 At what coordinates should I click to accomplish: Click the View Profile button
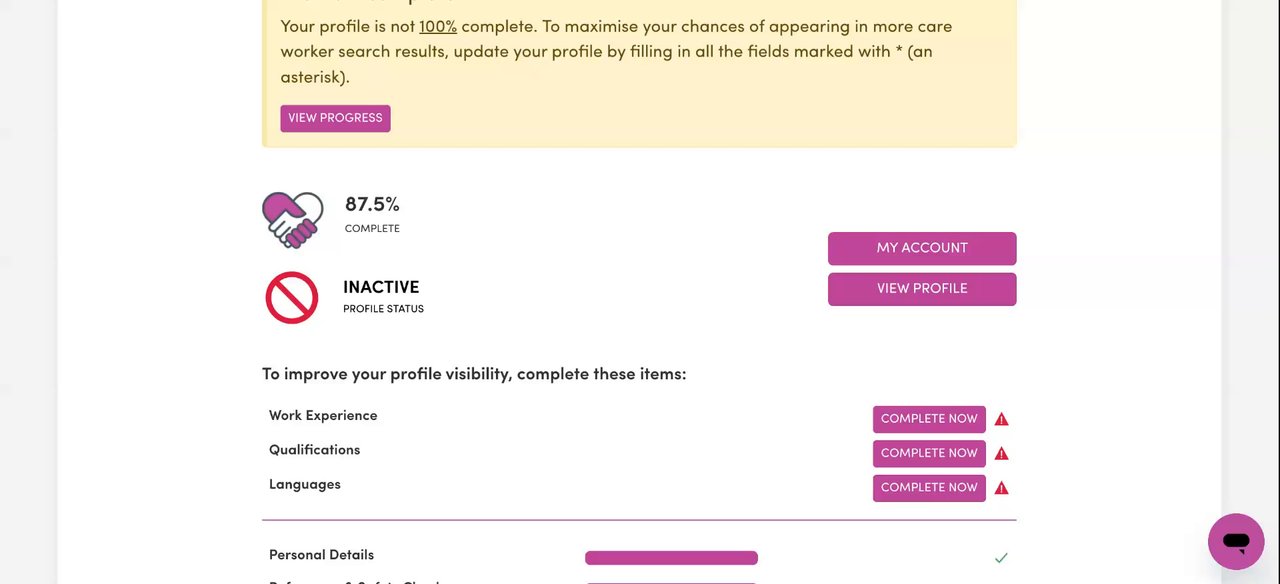coord(921,289)
